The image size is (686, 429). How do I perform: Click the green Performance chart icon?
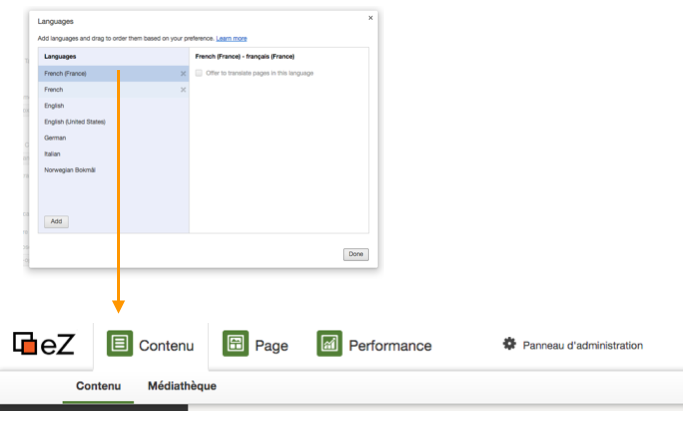tap(329, 345)
